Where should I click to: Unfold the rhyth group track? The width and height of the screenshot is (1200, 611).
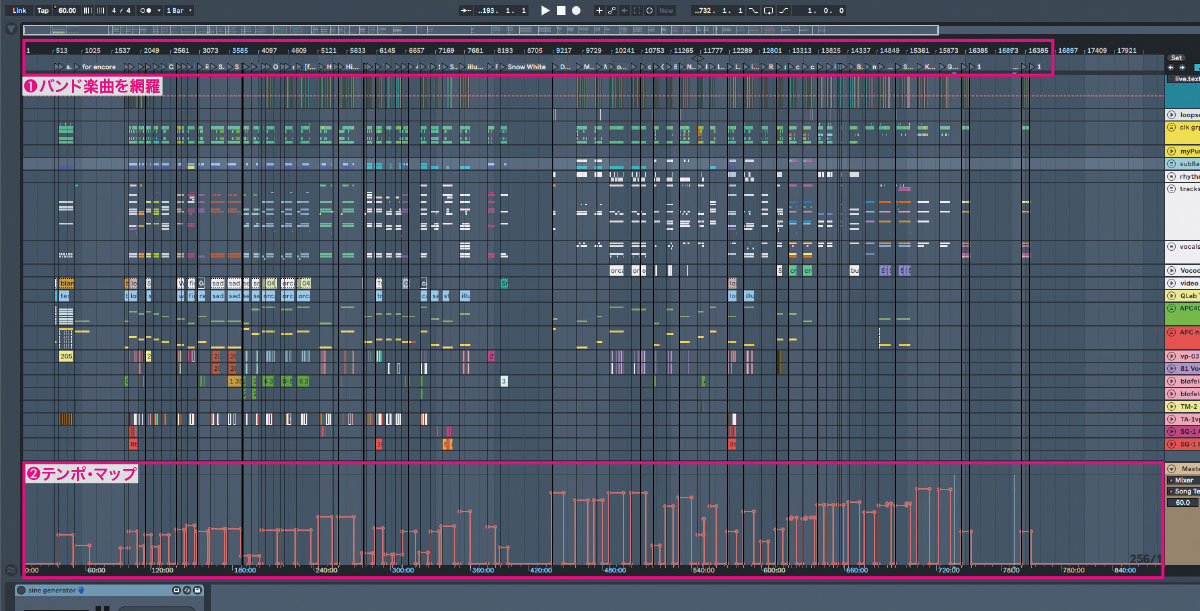[x=1172, y=176]
